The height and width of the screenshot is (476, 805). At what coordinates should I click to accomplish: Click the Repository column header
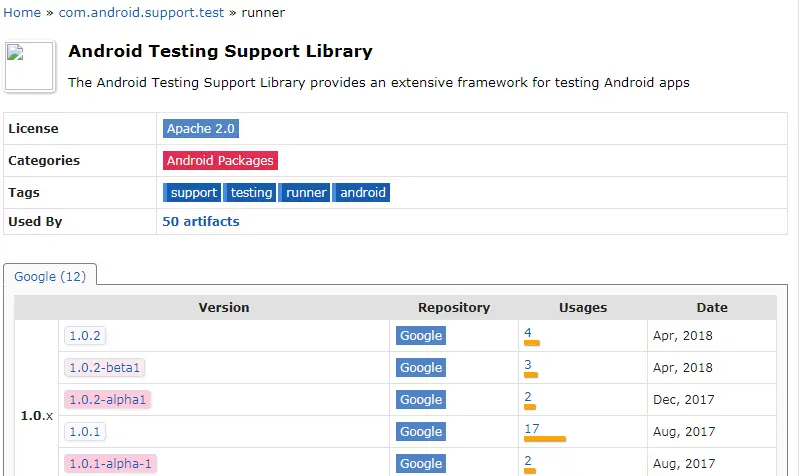click(454, 308)
